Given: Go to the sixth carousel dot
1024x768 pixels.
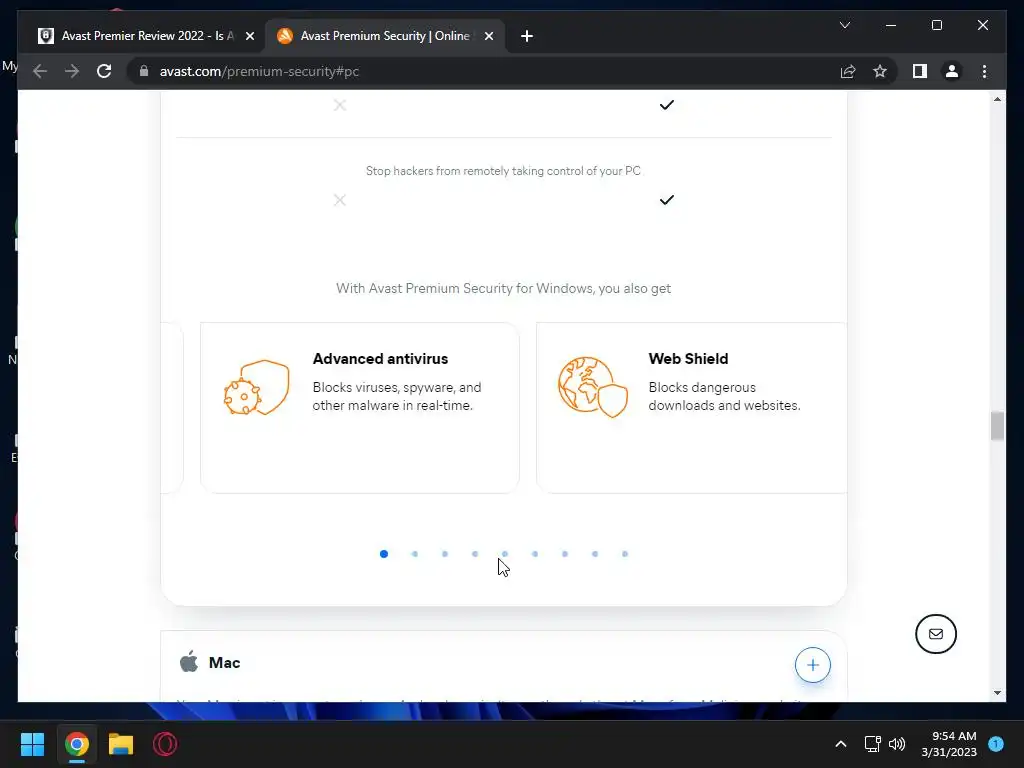Looking at the screenshot, I should 535,554.
